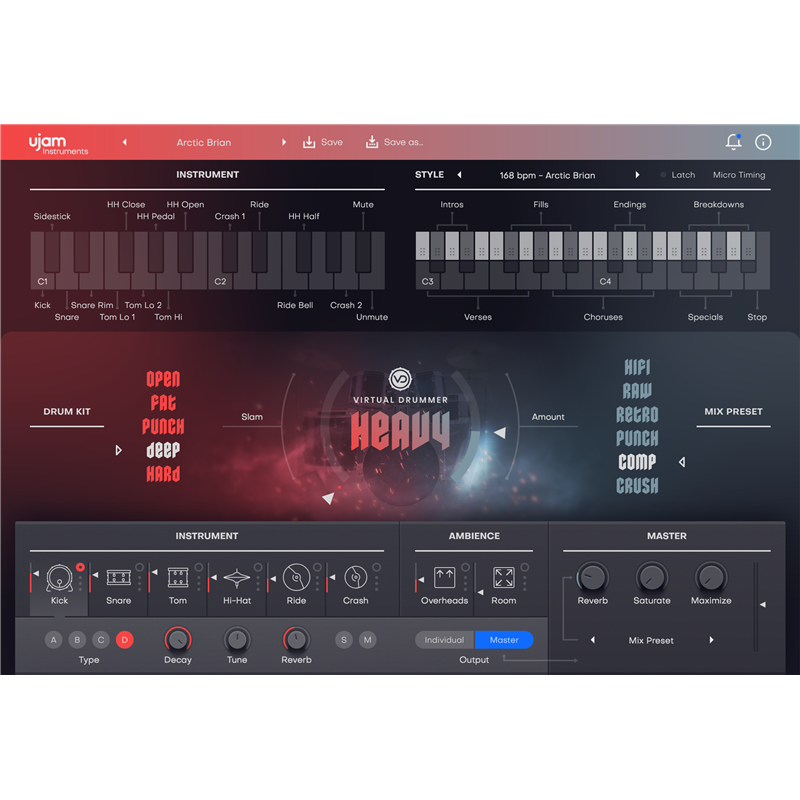800x800 pixels.
Task: Click the Virtual Drummer VD emblem
Action: [401, 379]
